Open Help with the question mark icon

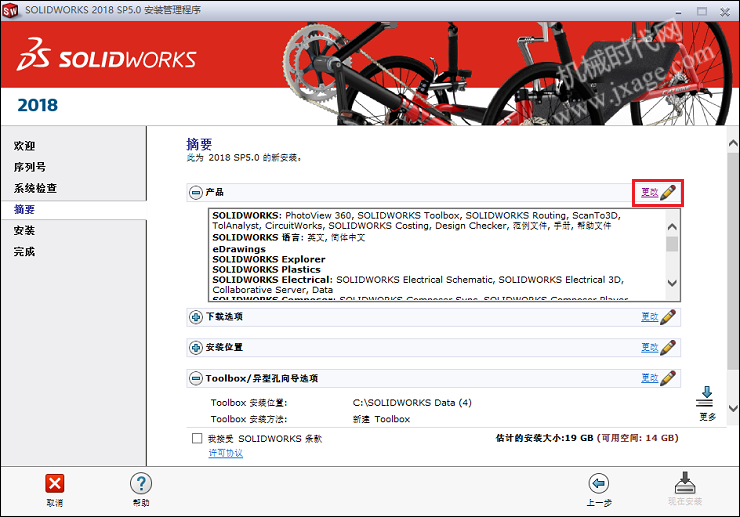[x=141, y=483]
